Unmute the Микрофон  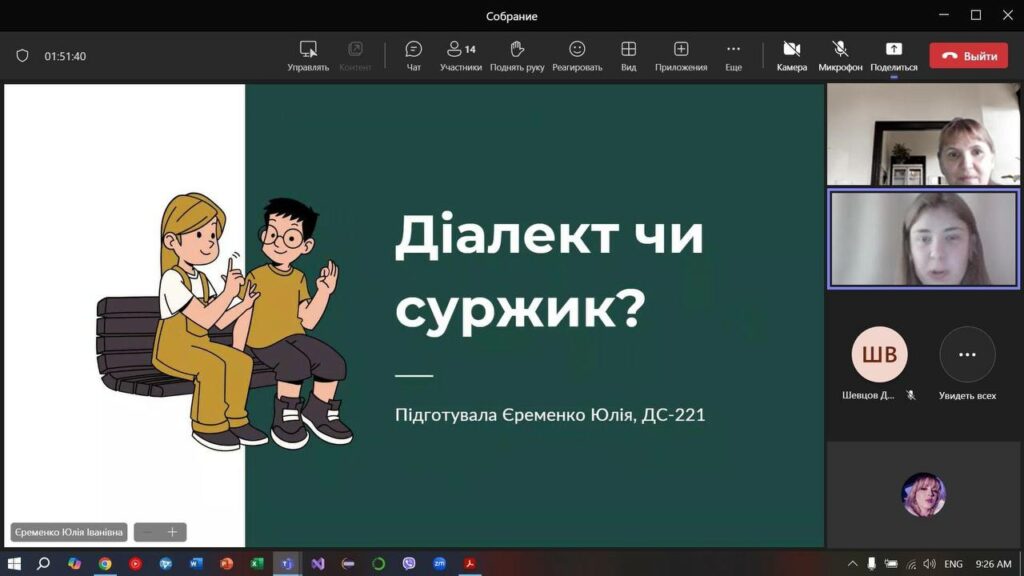(840, 55)
